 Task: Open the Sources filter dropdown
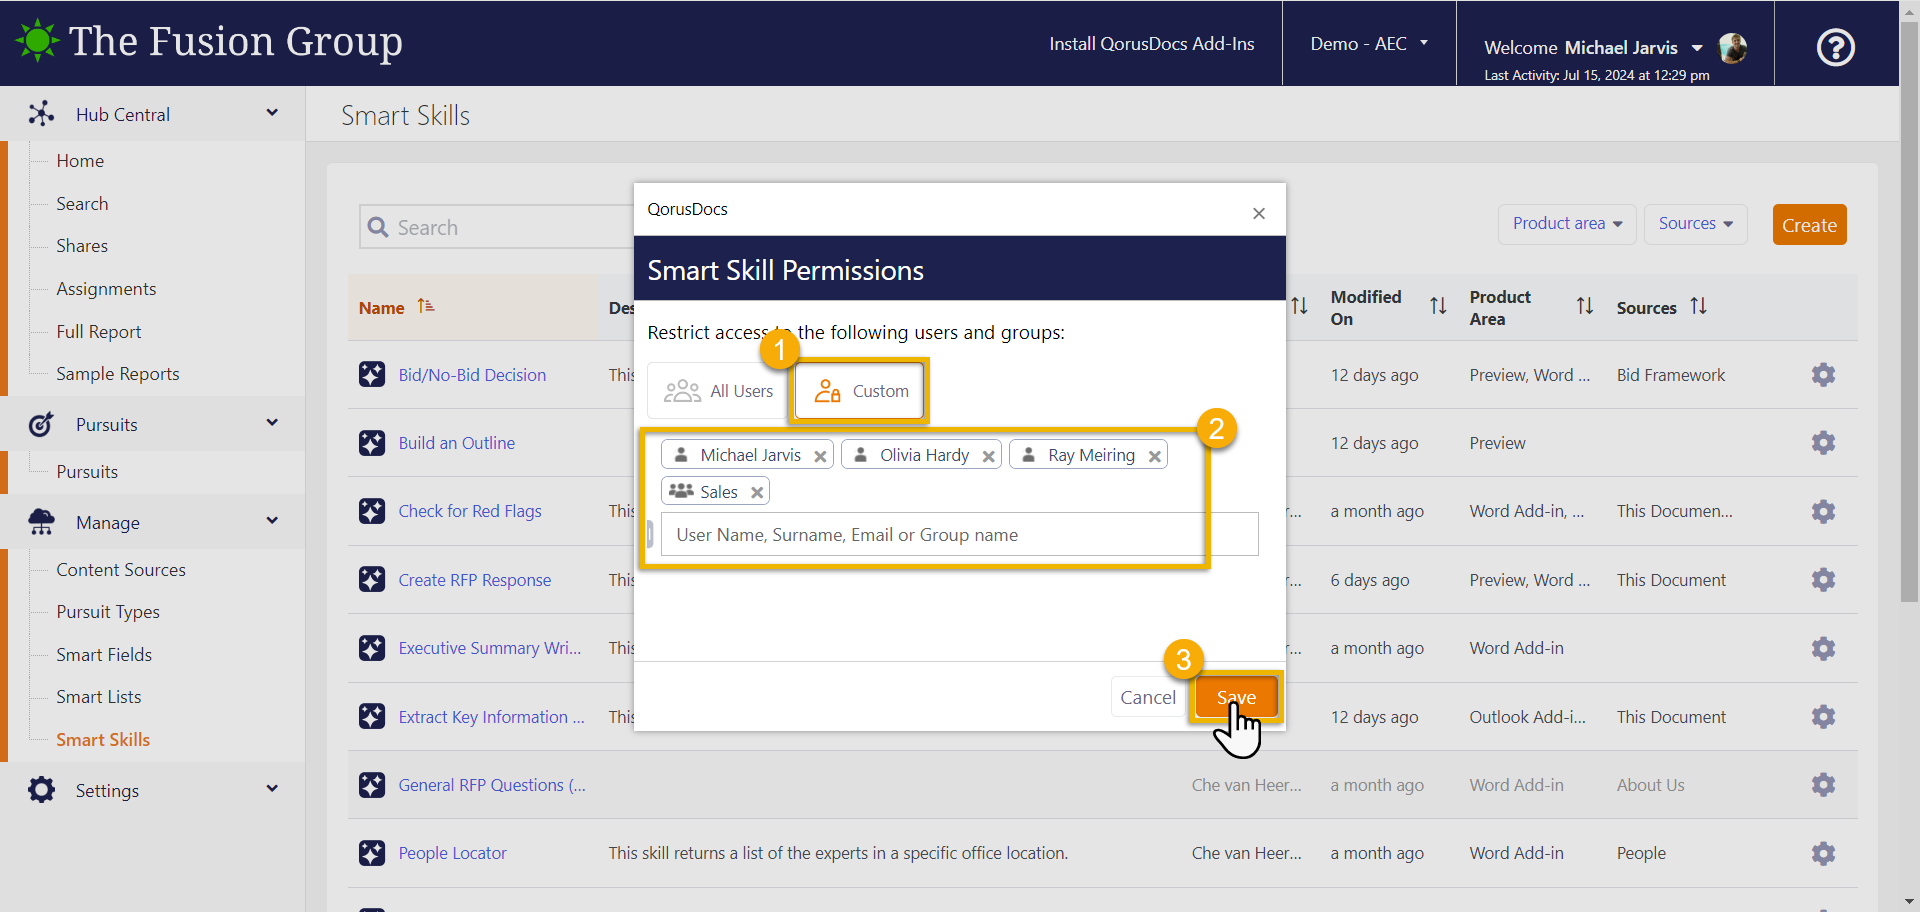[x=1695, y=224]
